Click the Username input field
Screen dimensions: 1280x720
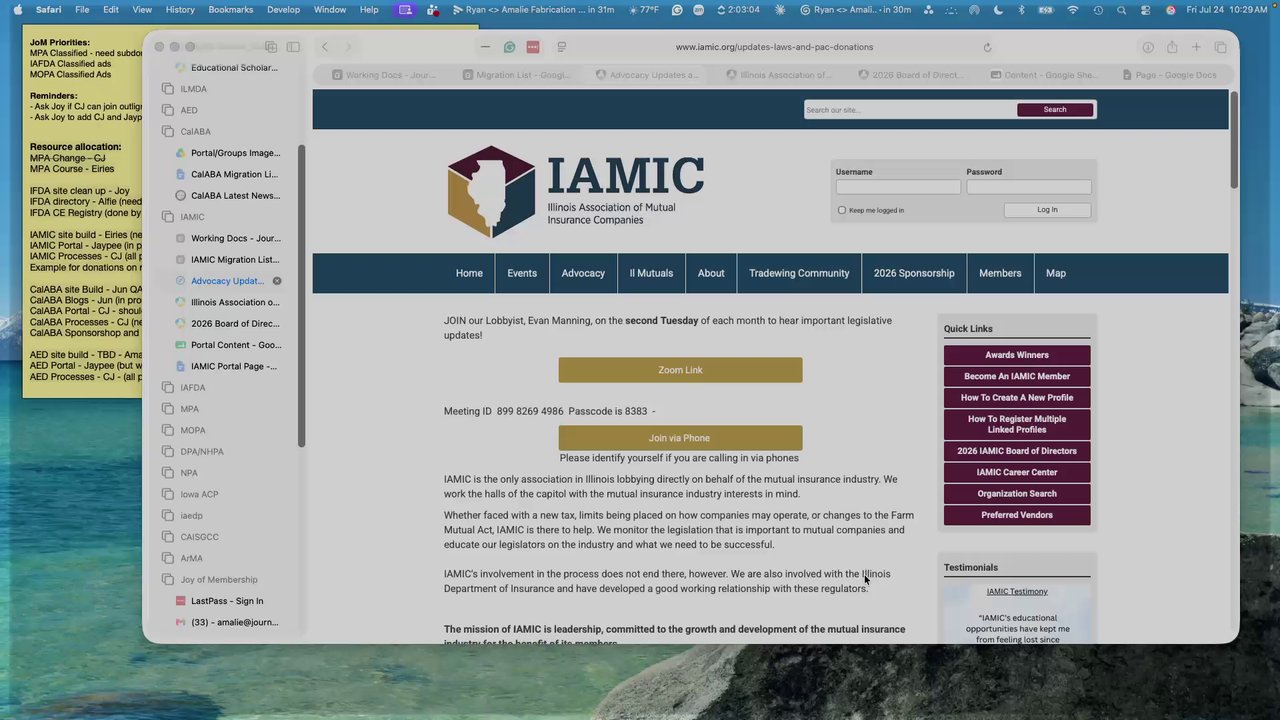pyautogui.click(x=898, y=187)
